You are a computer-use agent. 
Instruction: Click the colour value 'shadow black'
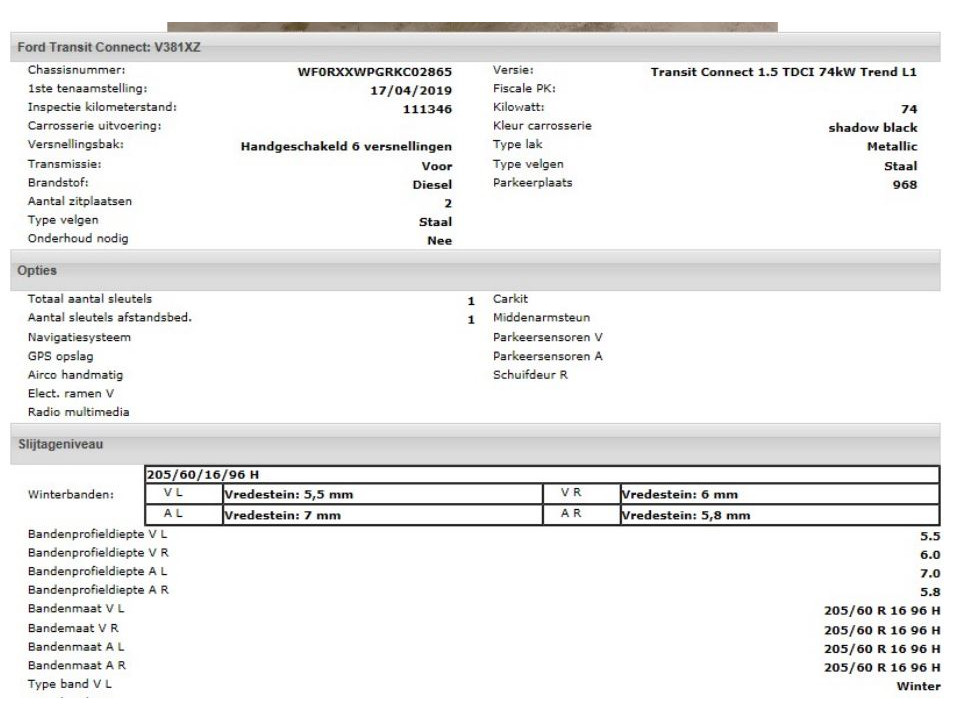tap(872, 128)
